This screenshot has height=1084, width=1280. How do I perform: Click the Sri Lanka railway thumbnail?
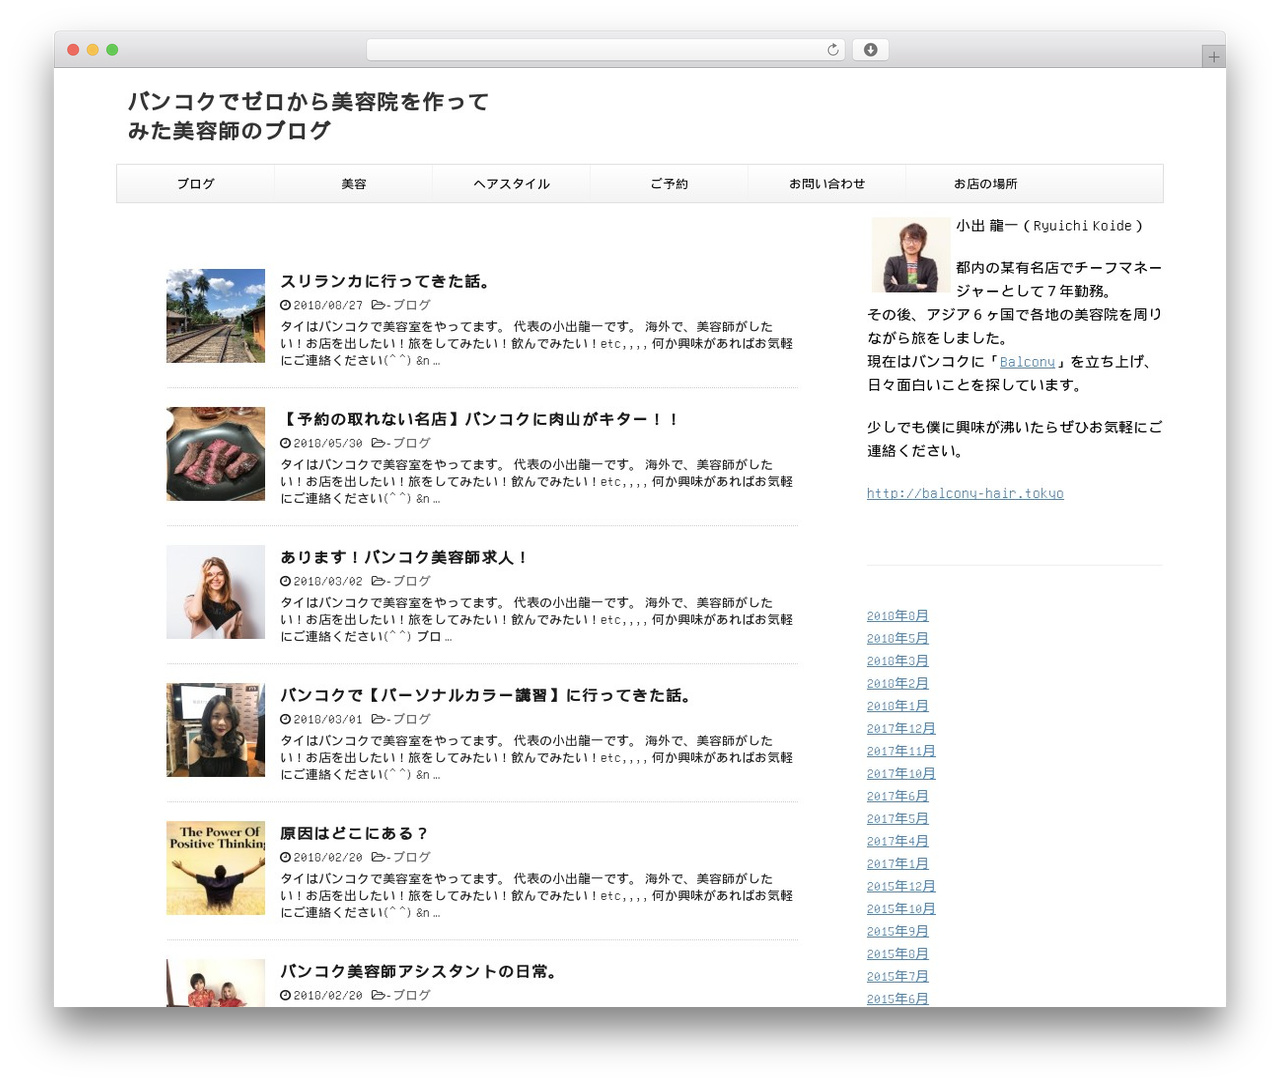[216, 316]
